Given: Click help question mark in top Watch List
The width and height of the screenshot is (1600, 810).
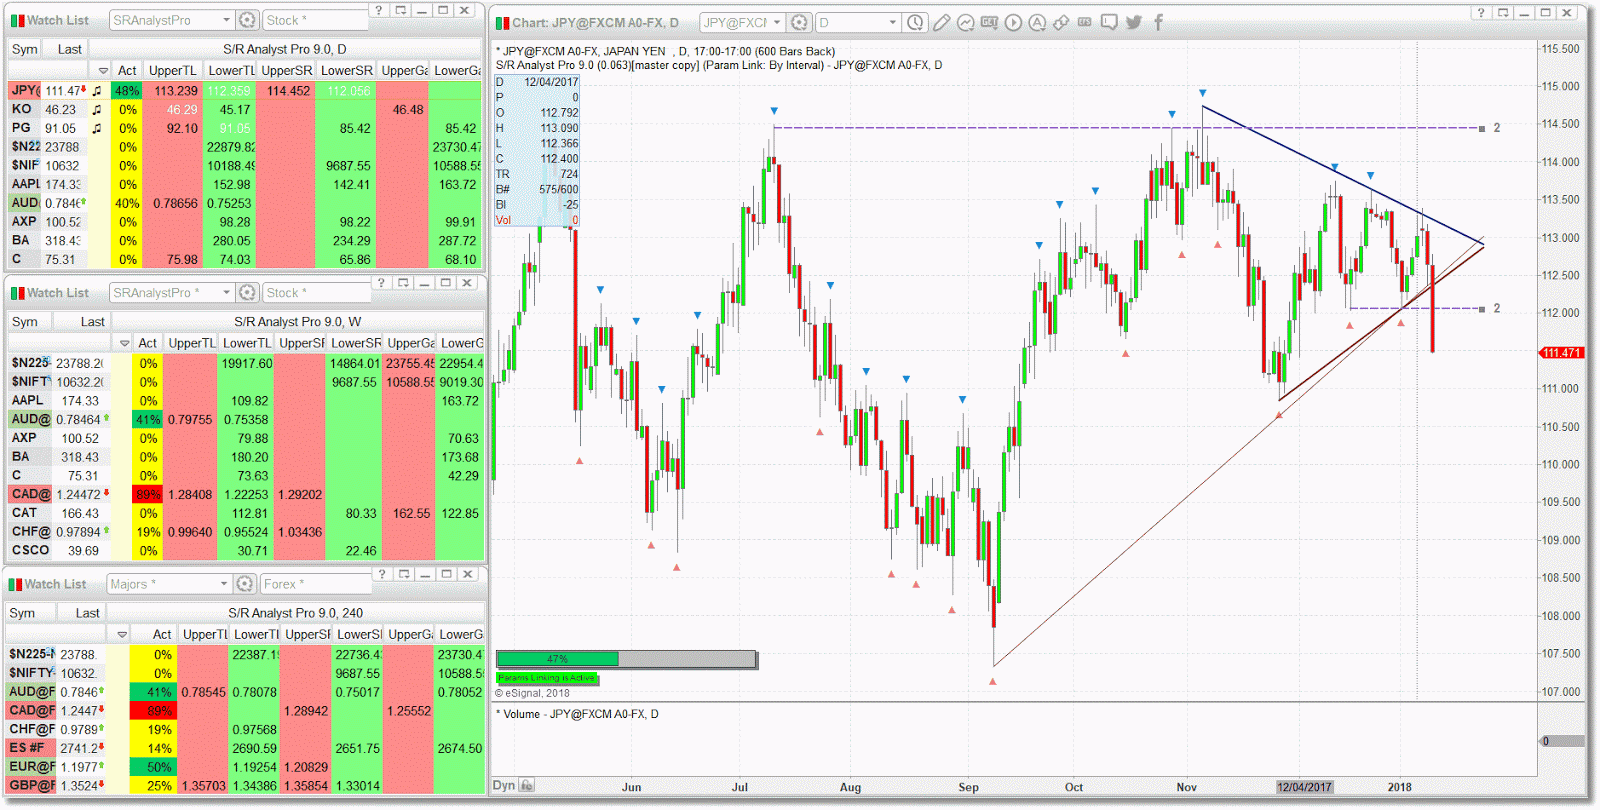Looking at the screenshot, I should 378,10.
